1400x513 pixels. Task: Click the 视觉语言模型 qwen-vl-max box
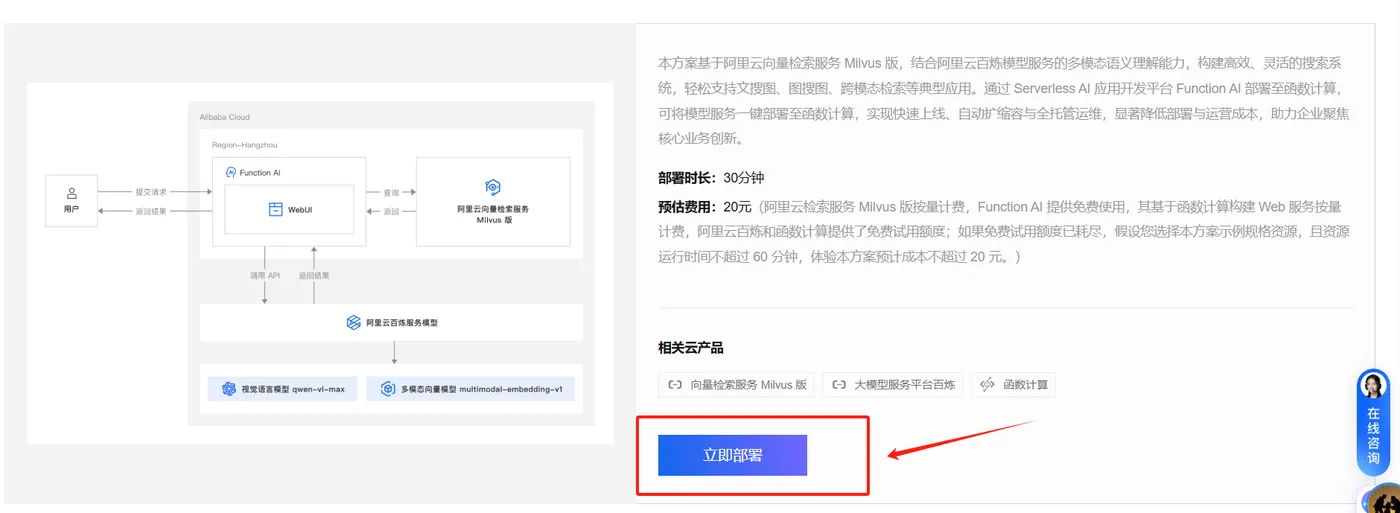[284, 389]
